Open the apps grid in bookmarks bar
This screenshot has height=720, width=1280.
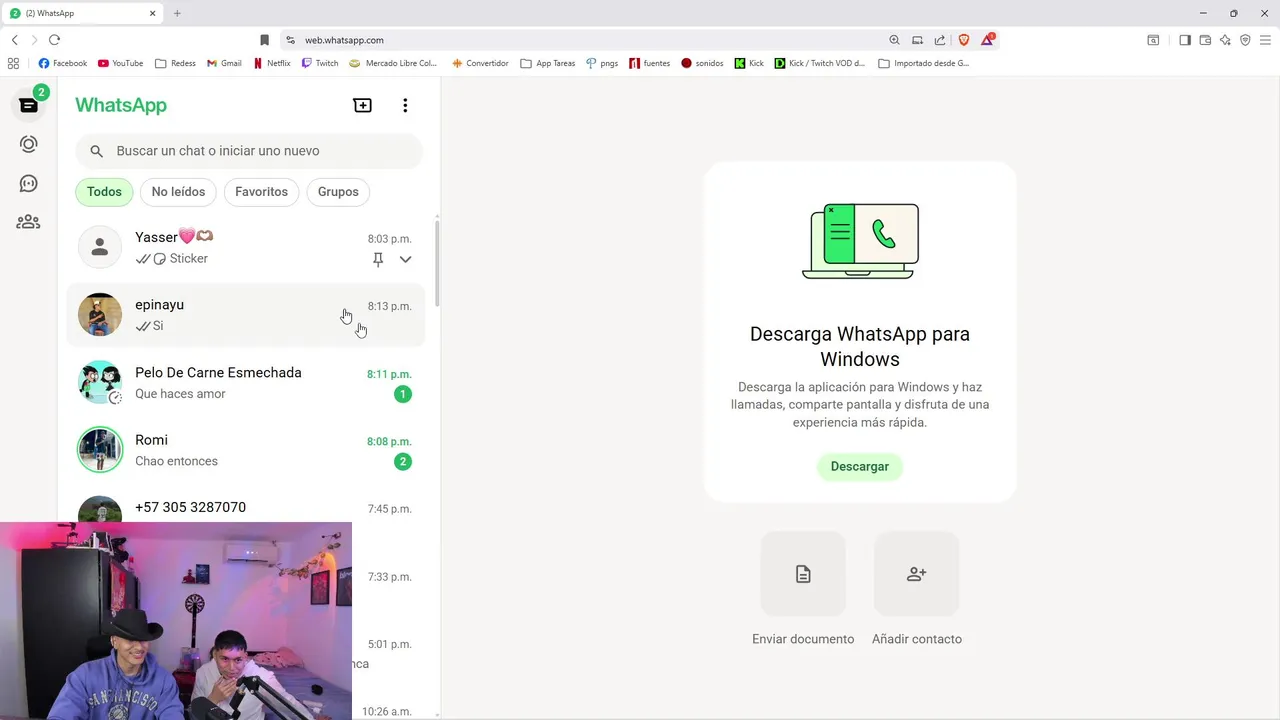point(14,63)
